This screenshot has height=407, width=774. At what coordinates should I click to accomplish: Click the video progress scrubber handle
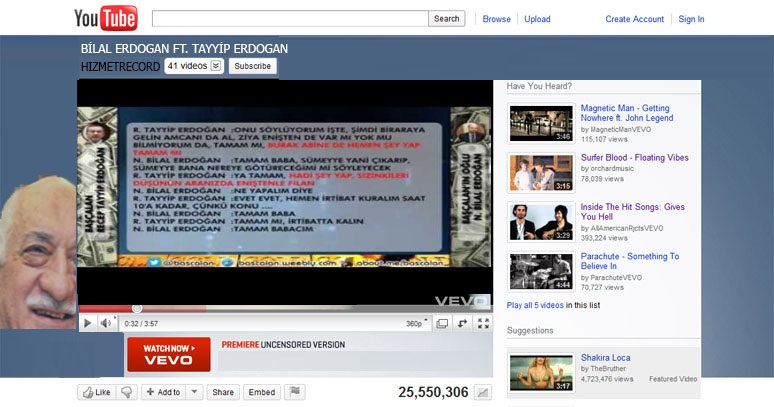137,308
